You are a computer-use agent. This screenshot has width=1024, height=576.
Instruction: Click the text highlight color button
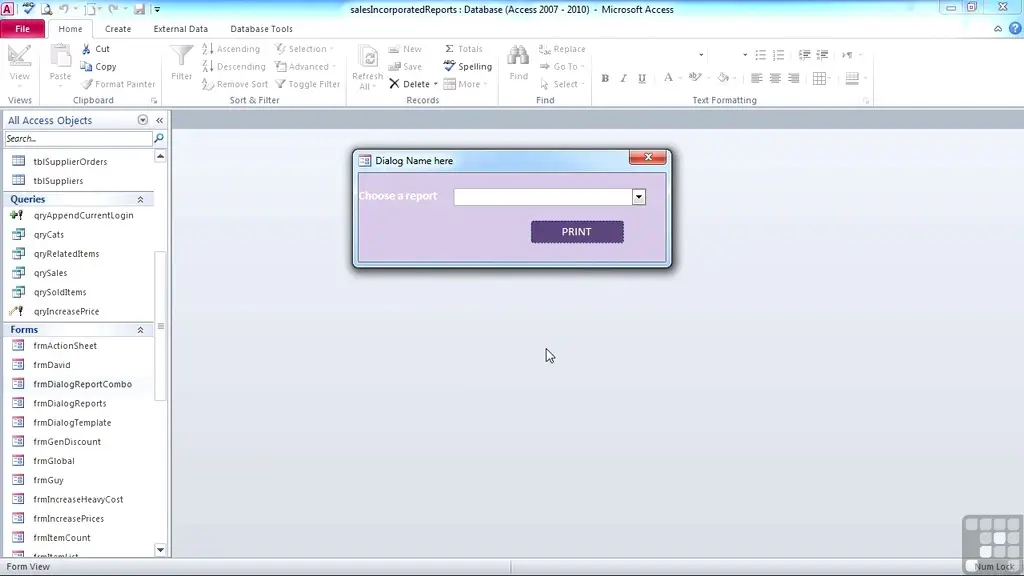[695, 78]
